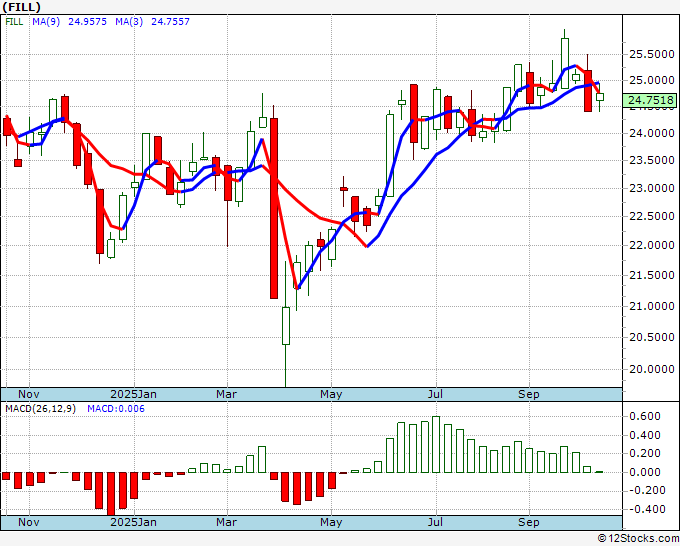This screenshot has width=680, height=546.
Task: Click the 0.000 MACD axis label
Action: (645, 472)
